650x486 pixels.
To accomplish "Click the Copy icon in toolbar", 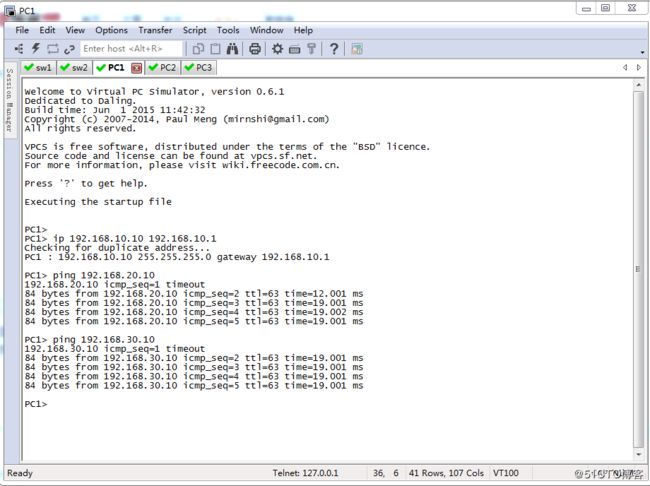I will pyautogui.click(x=198, y=49).
